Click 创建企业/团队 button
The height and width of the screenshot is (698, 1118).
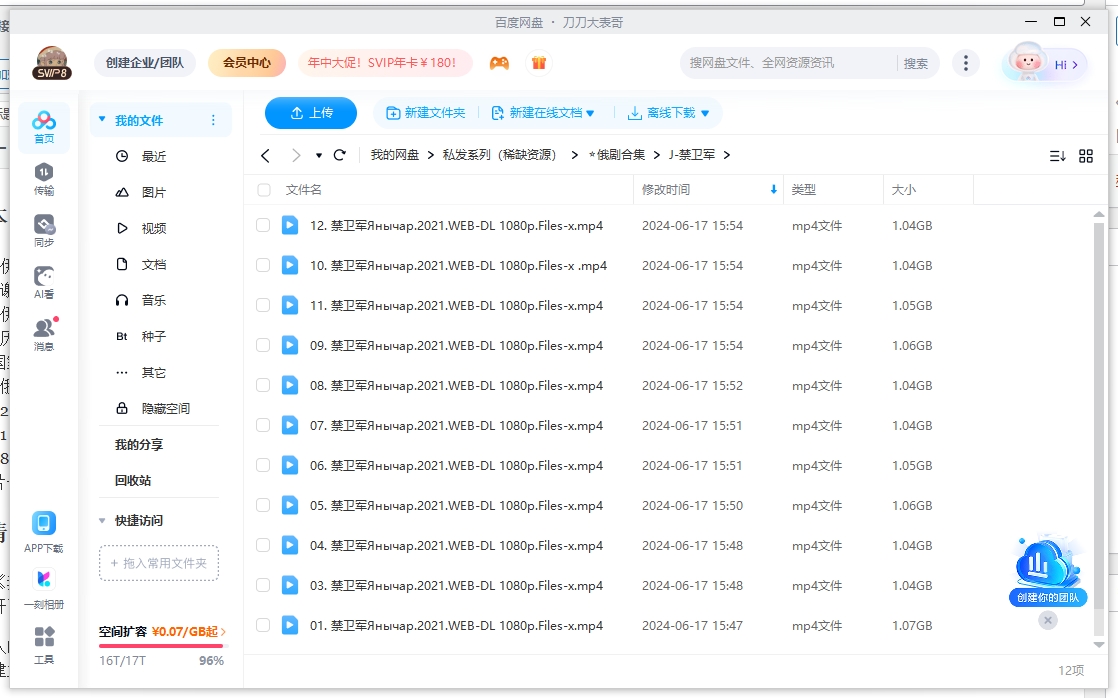click(x=145, y=63)
